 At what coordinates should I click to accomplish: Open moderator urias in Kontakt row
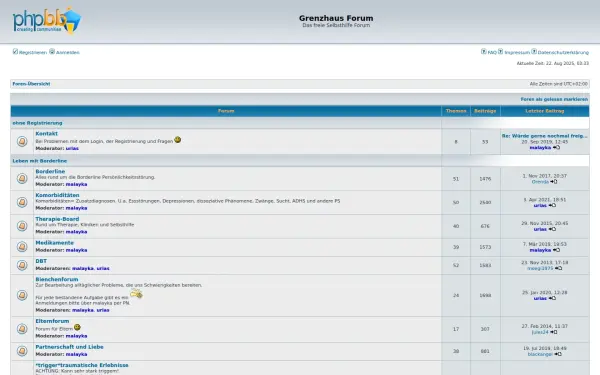[72, 148]
